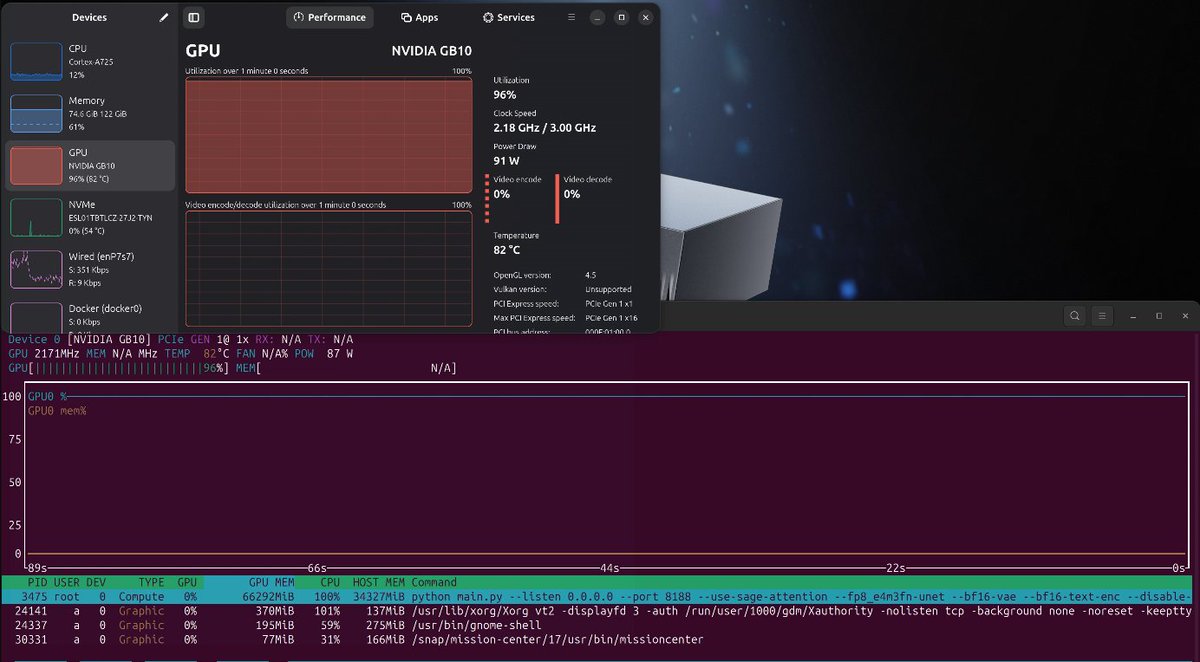The width and height of the screenshot is (1200, 662).
Task: Switch to the Performance tab
Action: pyautogui.click(x=330, y=17)
